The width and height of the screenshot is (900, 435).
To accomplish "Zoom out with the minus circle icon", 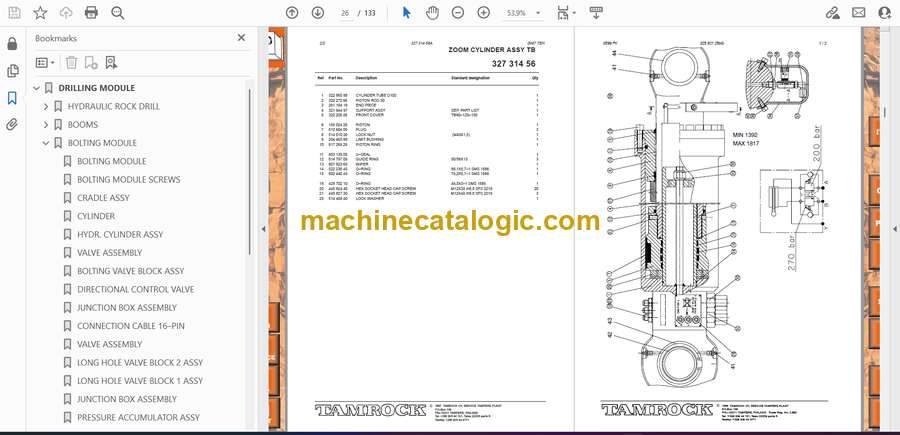I will point(458,13).
